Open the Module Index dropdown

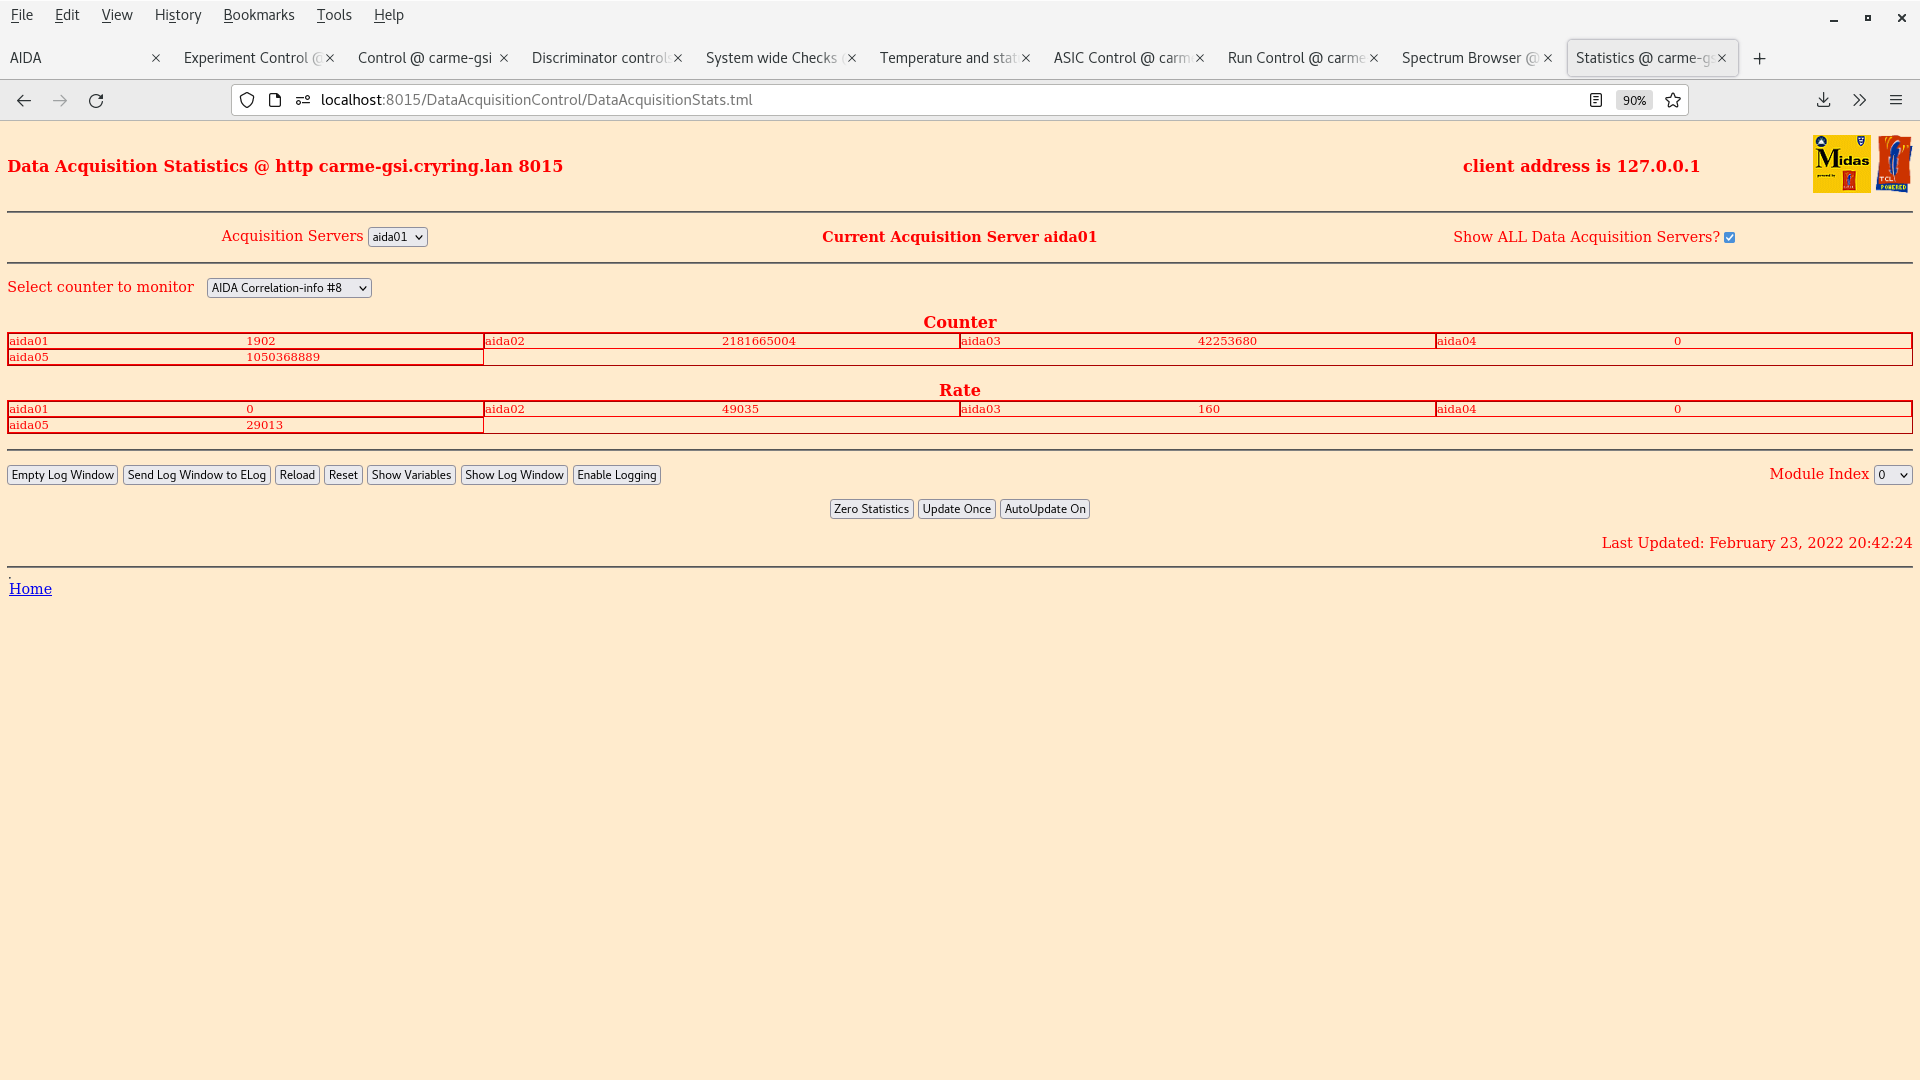[x=1892, y=475]
